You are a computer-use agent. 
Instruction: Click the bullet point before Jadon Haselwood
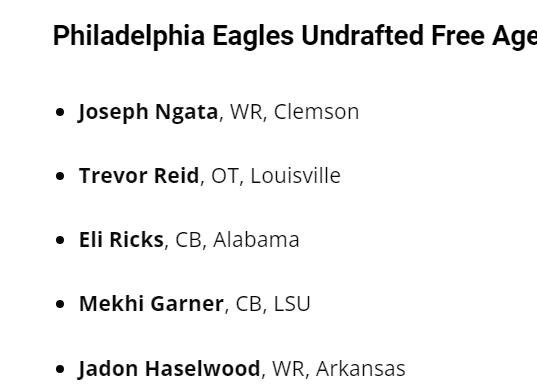(x=60, y=369)
